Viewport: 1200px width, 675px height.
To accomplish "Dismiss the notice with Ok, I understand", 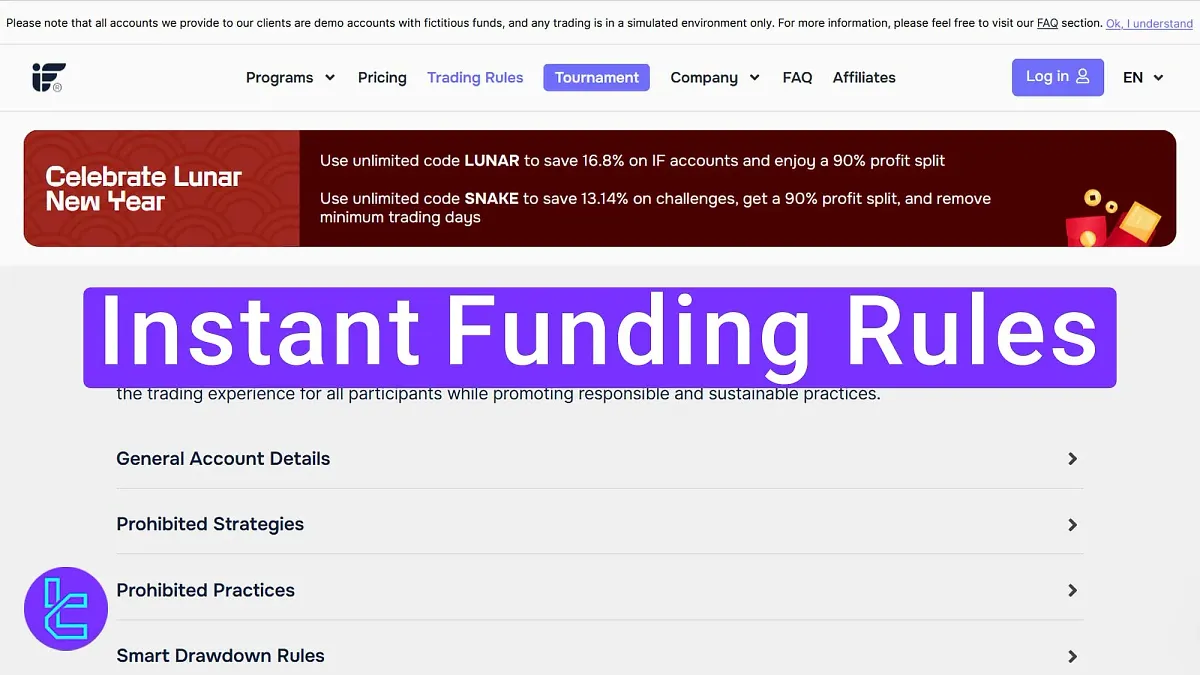I will click(1149, 22).
